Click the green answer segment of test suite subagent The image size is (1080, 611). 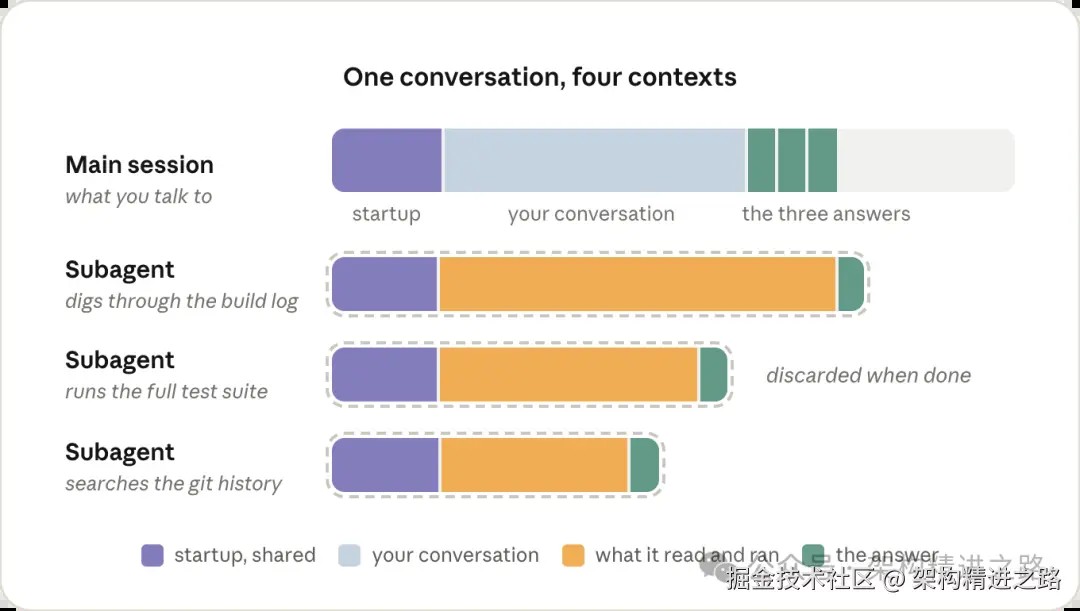pyautogui.click(x=714, y=375)
